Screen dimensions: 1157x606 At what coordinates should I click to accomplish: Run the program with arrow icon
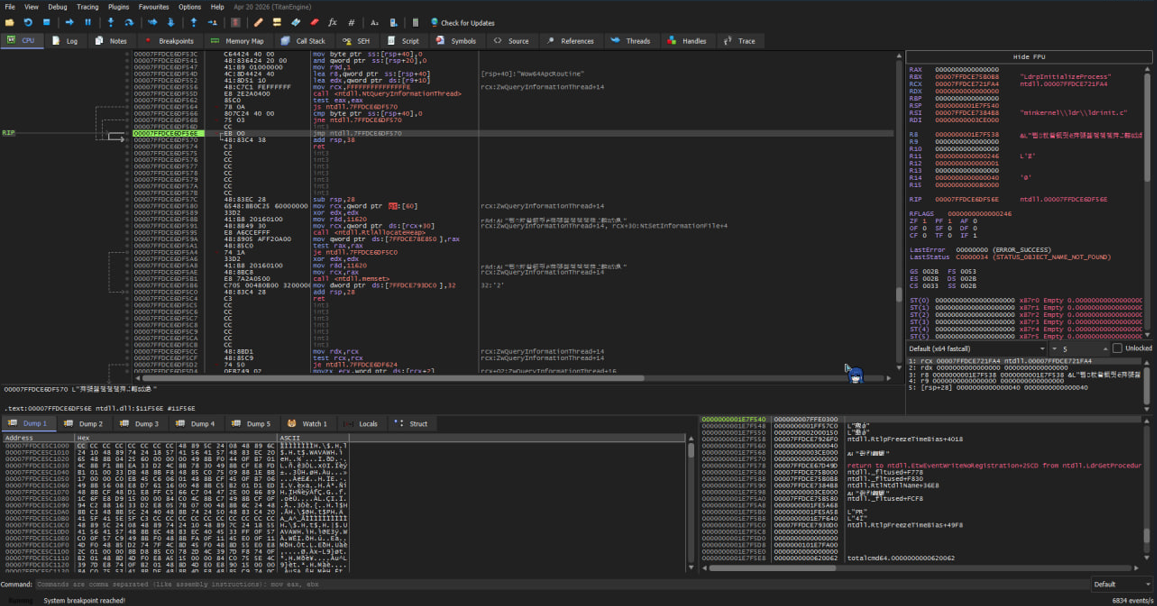[x=69, y=23]
